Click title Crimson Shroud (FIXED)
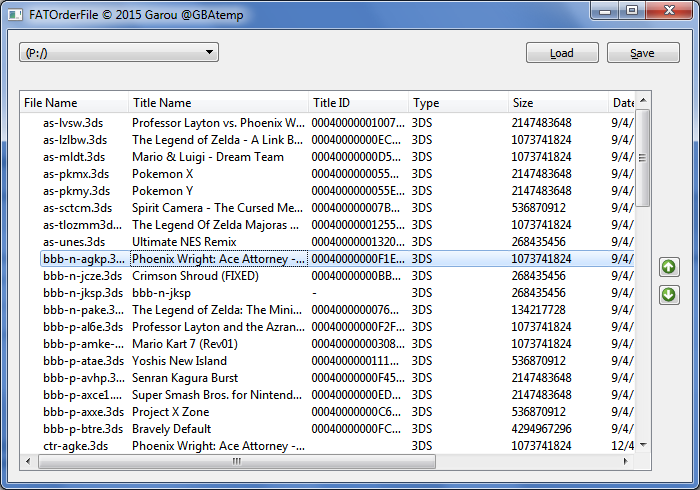 click(195, 276)
